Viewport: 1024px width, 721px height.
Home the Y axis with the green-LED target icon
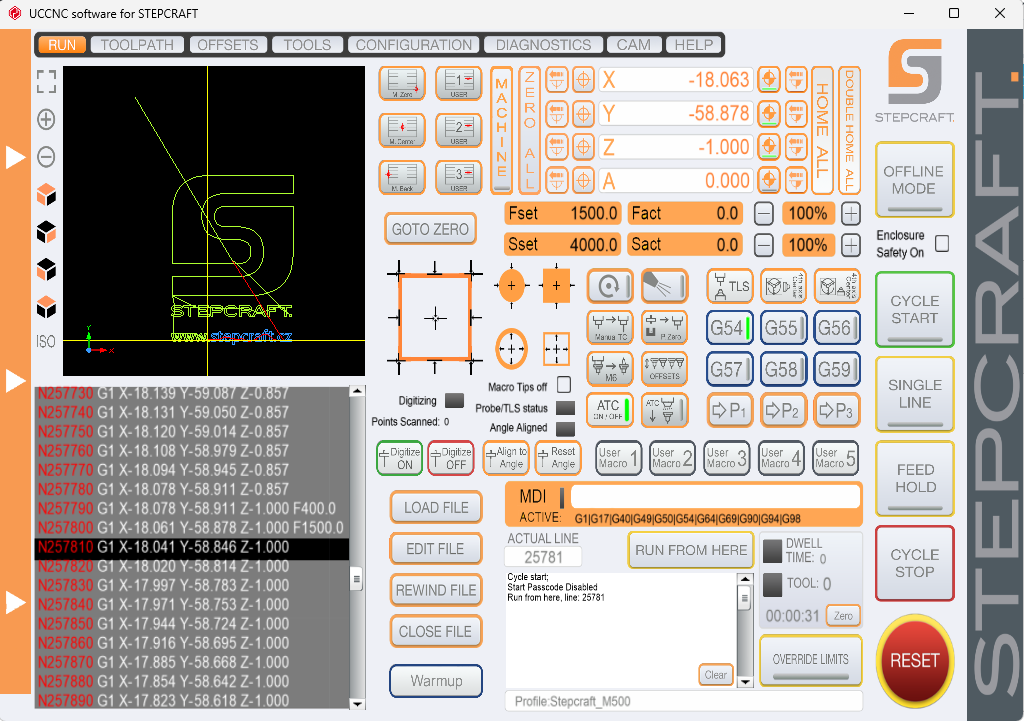pos(769,114)
